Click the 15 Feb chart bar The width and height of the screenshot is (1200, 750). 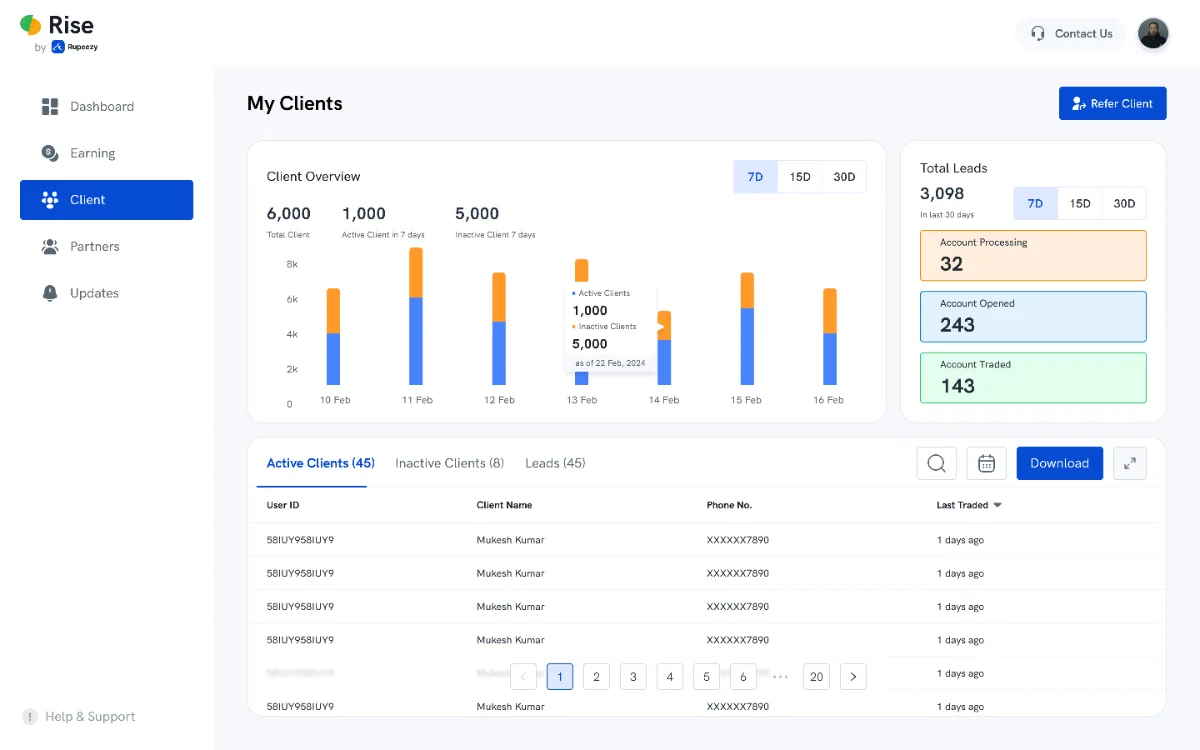[x=747, y=328]
